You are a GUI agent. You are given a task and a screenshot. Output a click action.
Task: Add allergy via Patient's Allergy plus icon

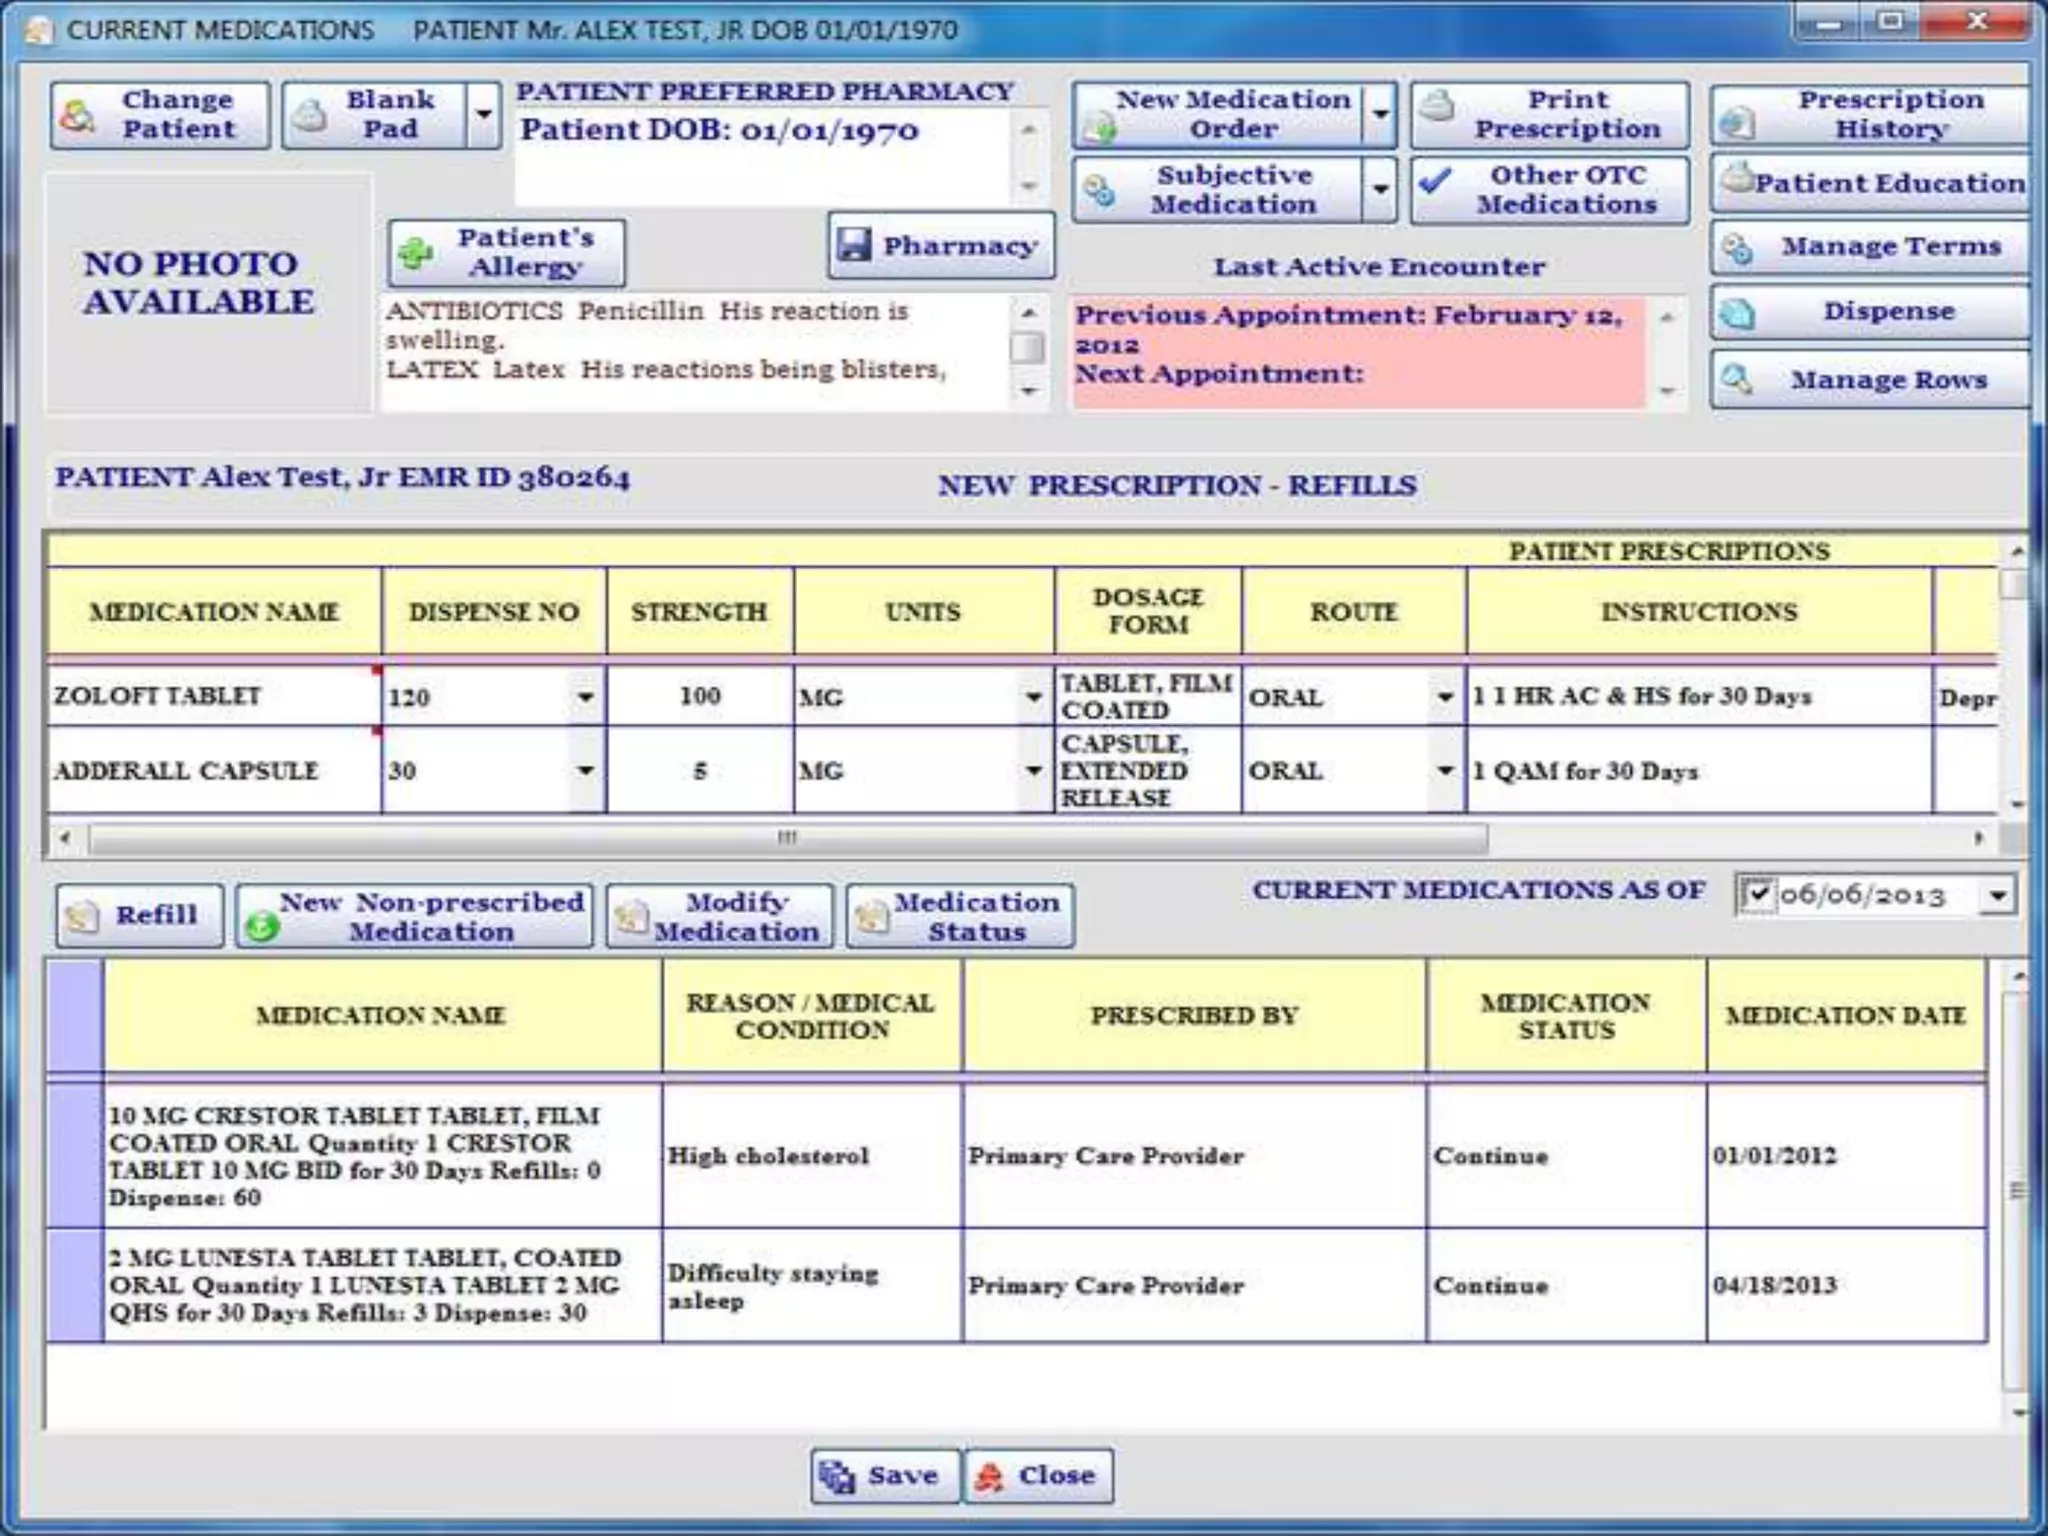416,253
